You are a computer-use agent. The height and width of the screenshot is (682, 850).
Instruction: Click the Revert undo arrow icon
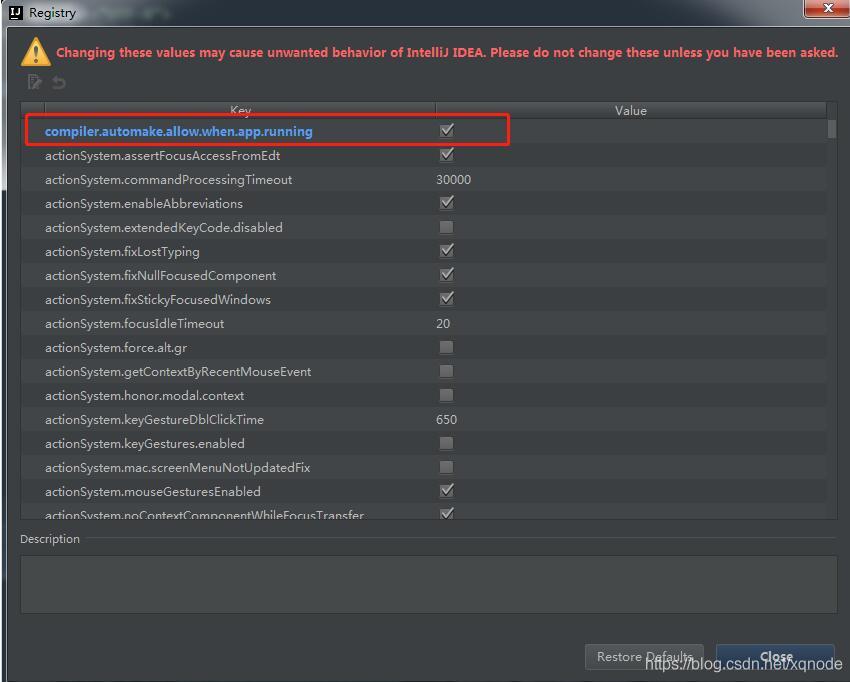point(59,83)
